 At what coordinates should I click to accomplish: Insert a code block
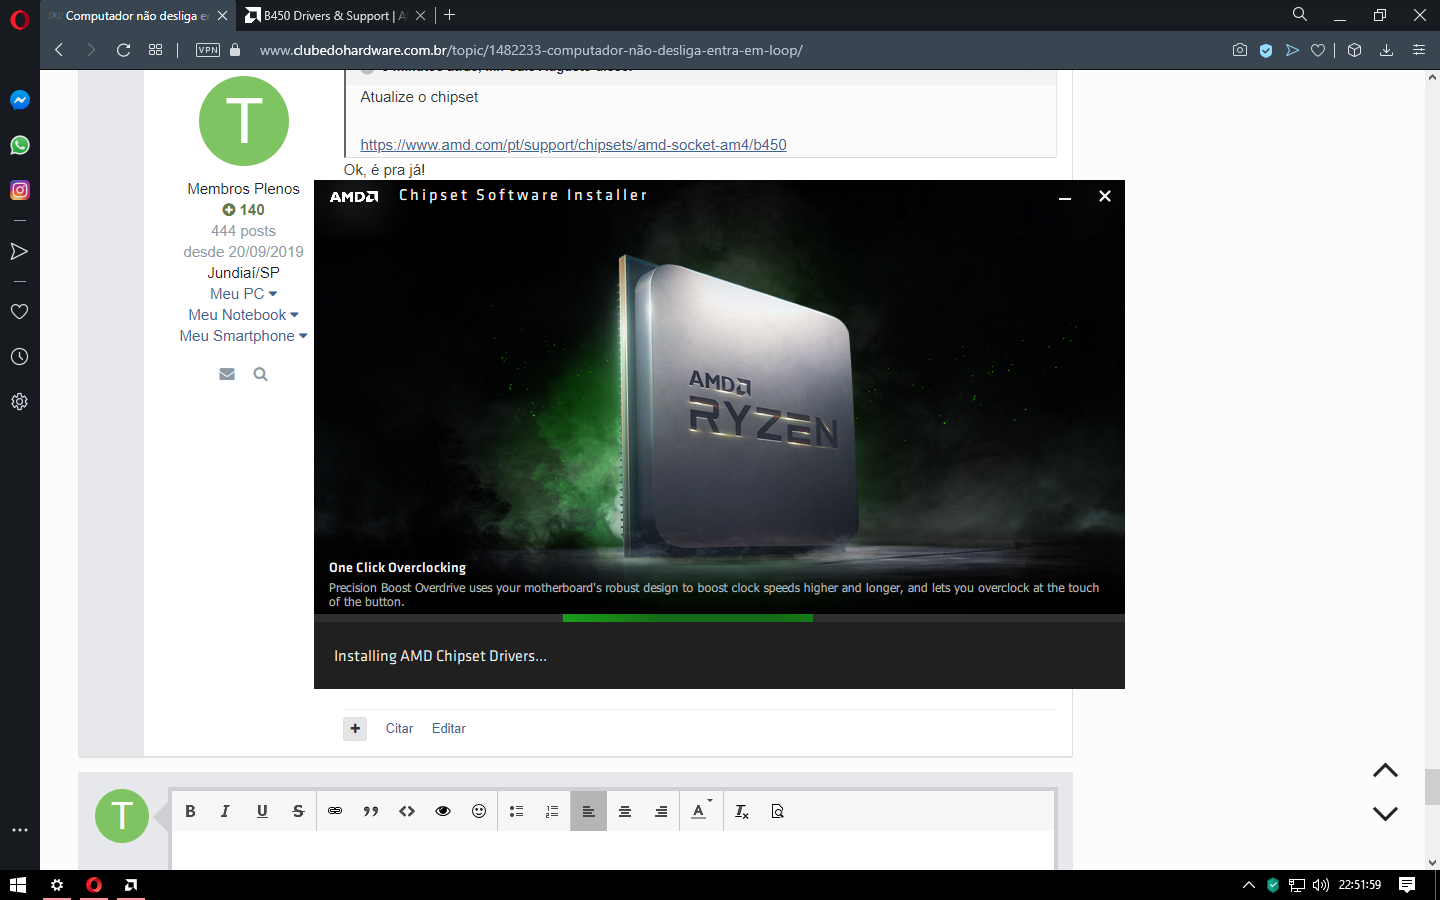(407, 811)
